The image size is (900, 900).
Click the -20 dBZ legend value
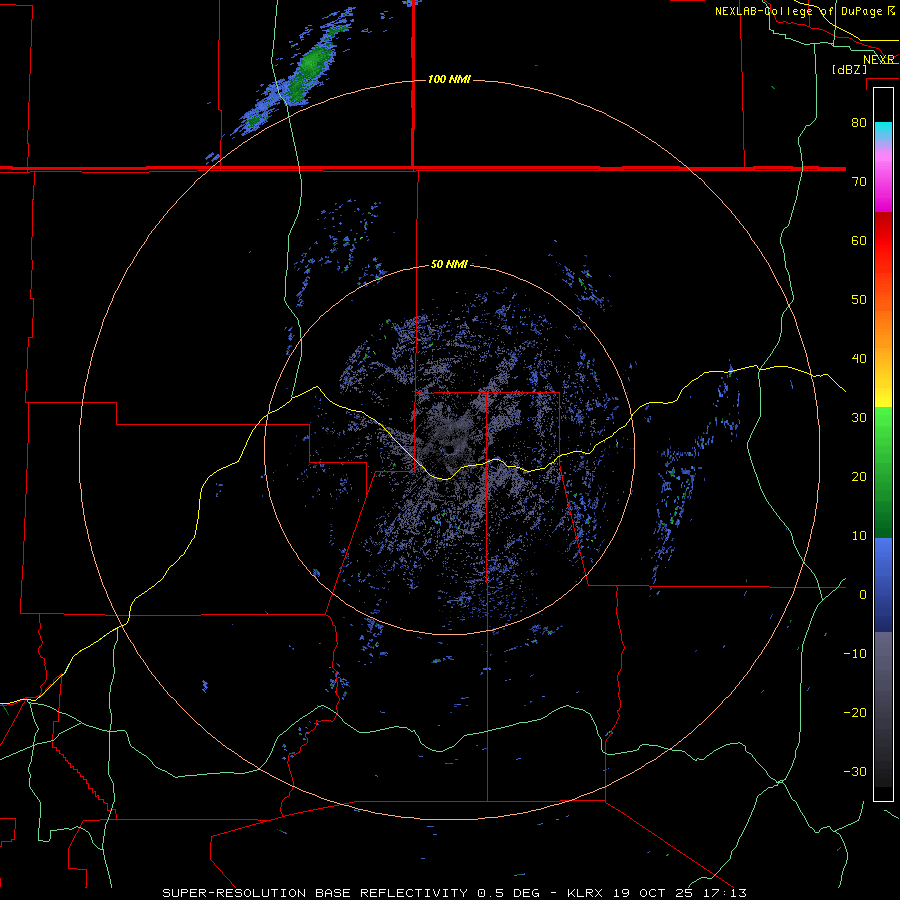855,713
